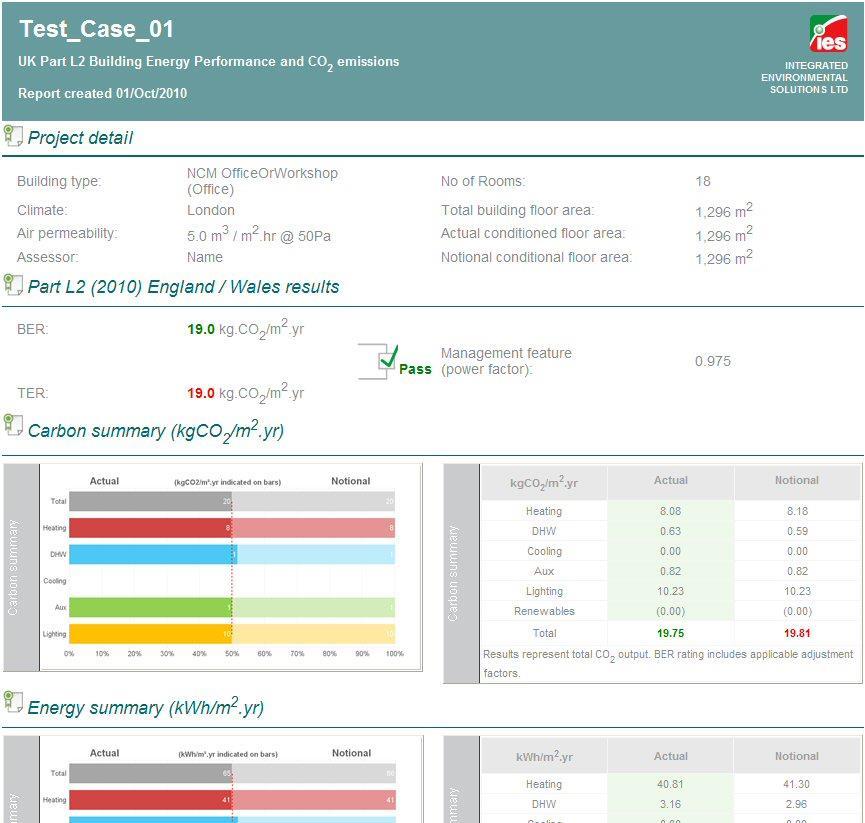Click the Total value 19.75 in carbon table
Image resolution: width=865 pixels, height=823 pixels.
(x=670, y=632)
